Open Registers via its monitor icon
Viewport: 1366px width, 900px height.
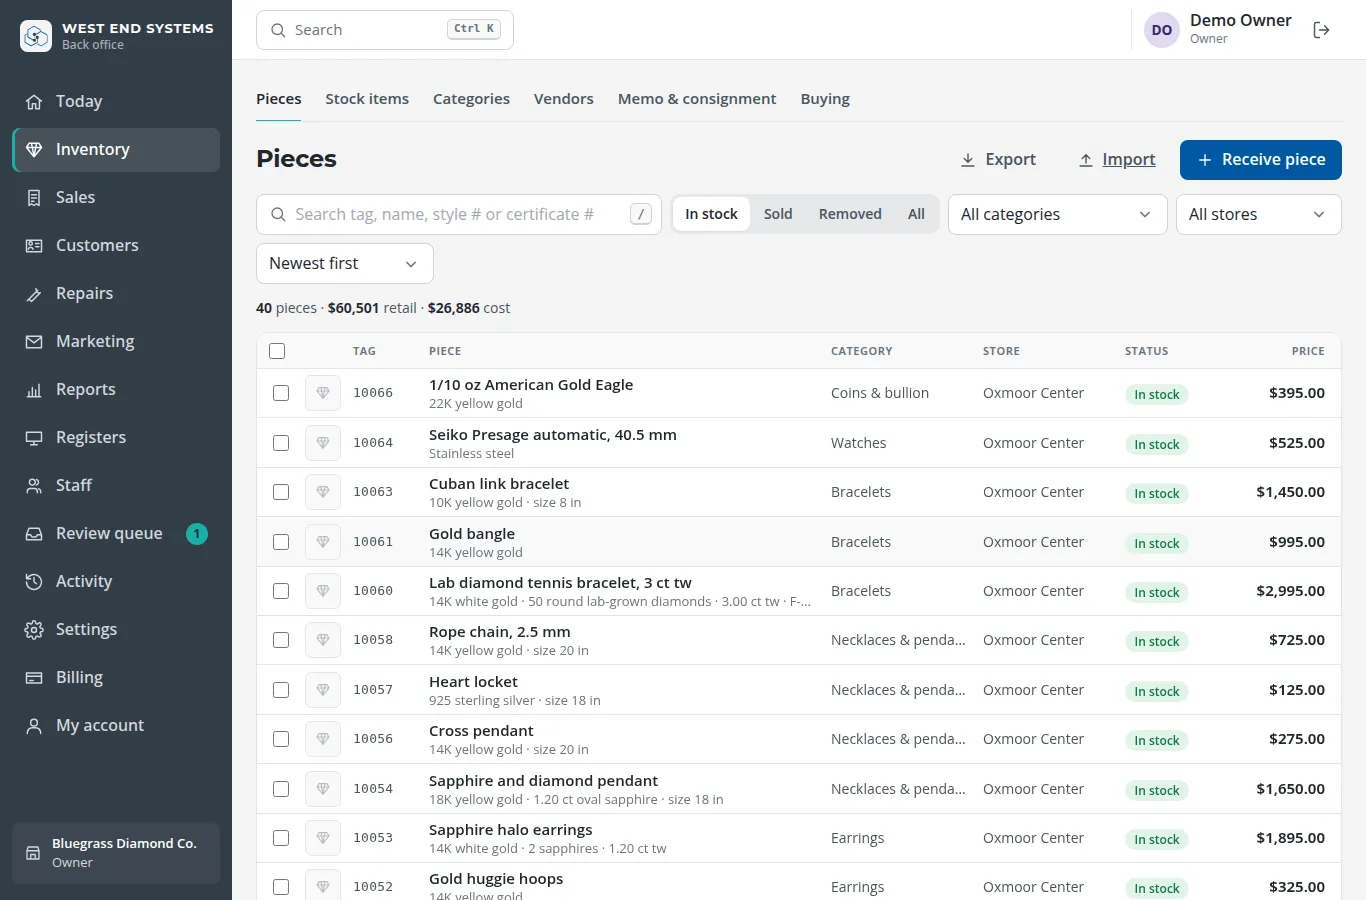pos(34,438)
